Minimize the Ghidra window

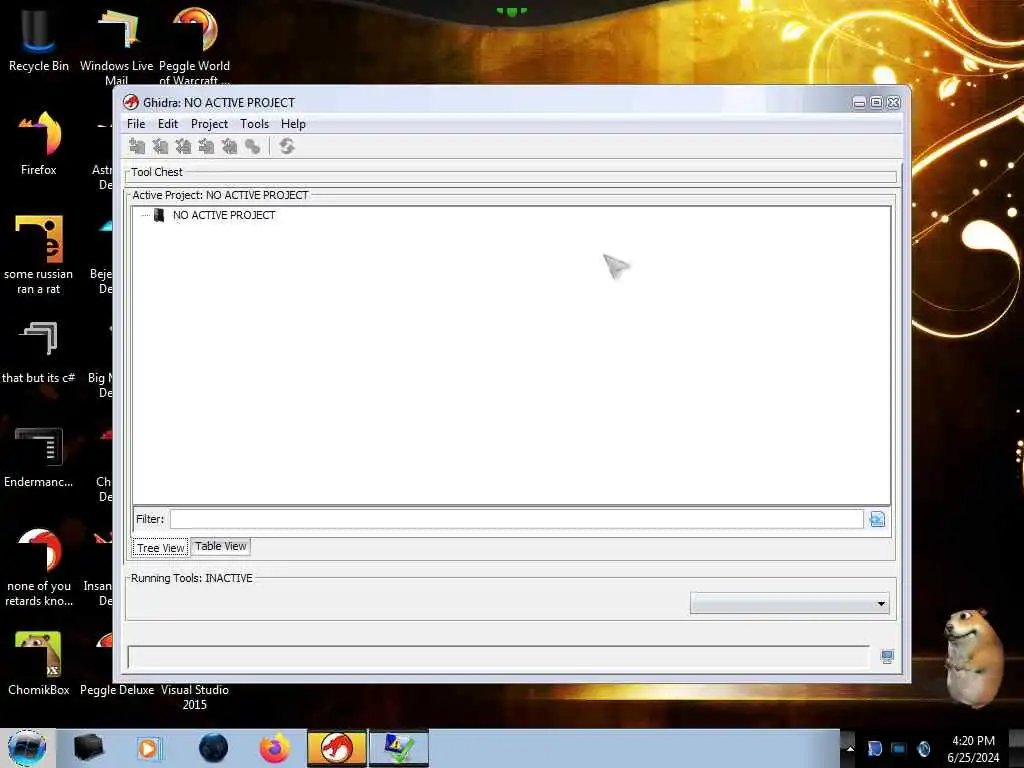pyautogui.click(x=859, y=103)
